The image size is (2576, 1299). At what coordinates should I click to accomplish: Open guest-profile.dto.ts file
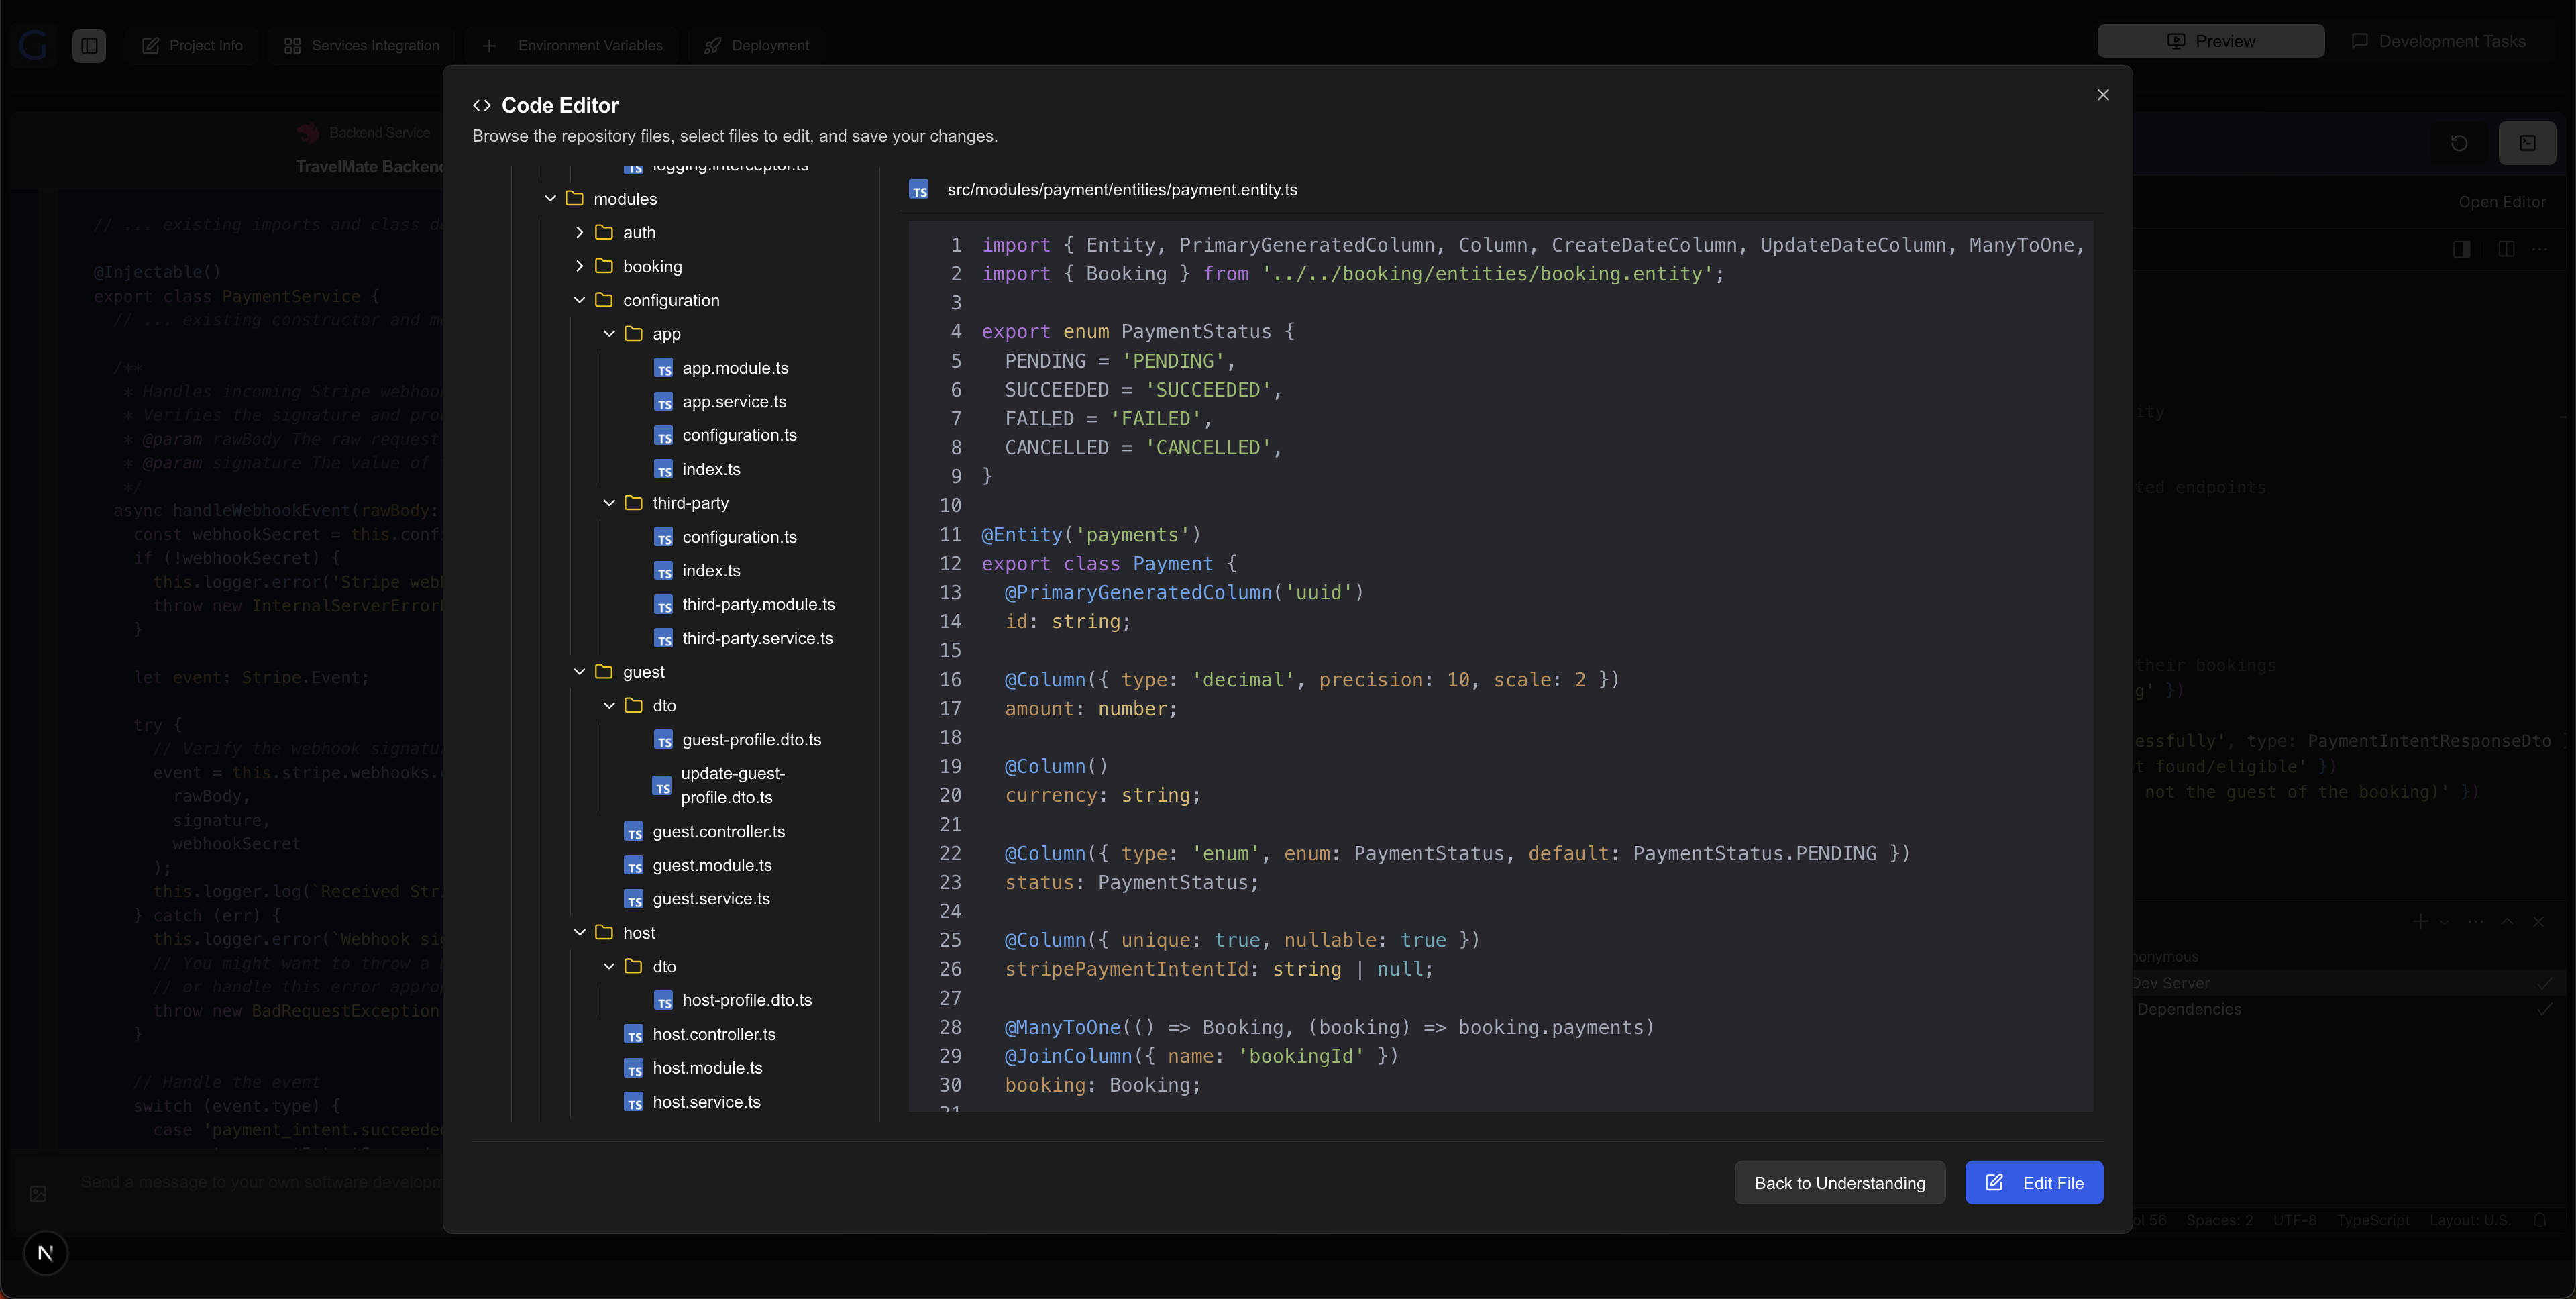tap(751, 739)
